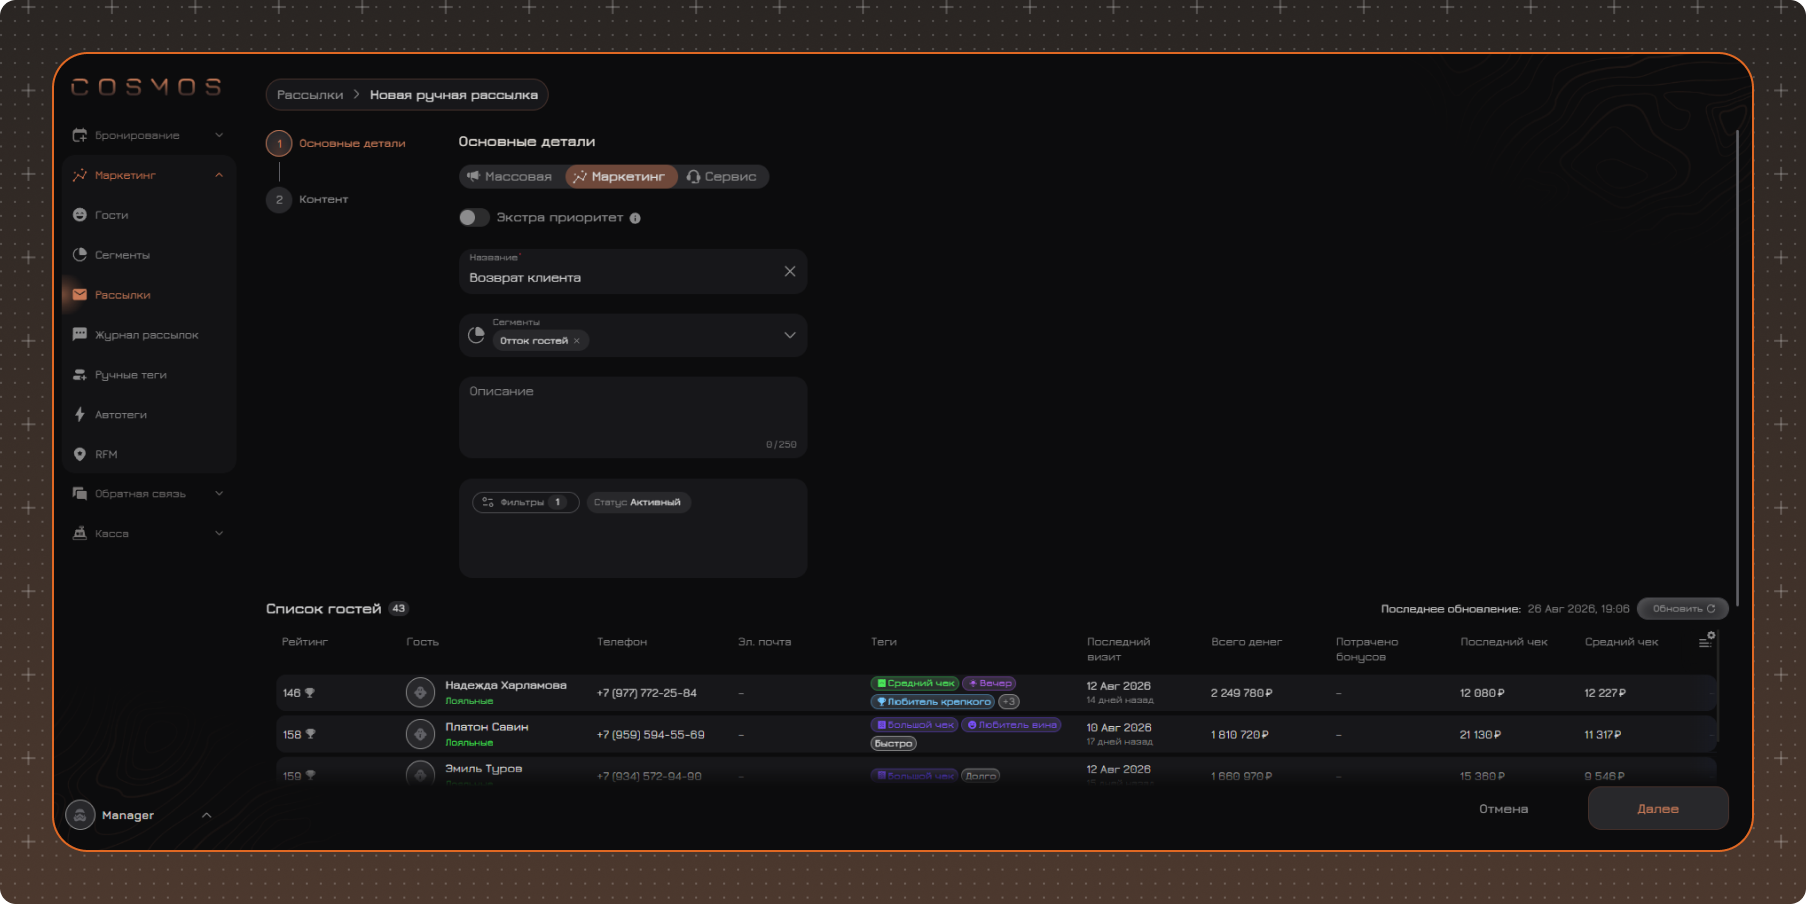
Task: Click the page vertical scrollbar
Action: [x=1738, y=367]
